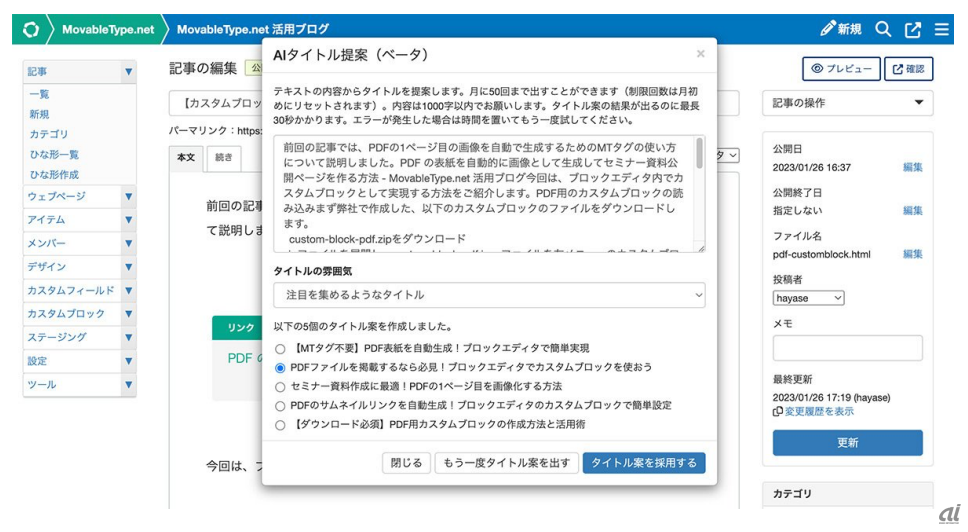
Task: Click the blue 更新 button
Action: coord(848,443)
